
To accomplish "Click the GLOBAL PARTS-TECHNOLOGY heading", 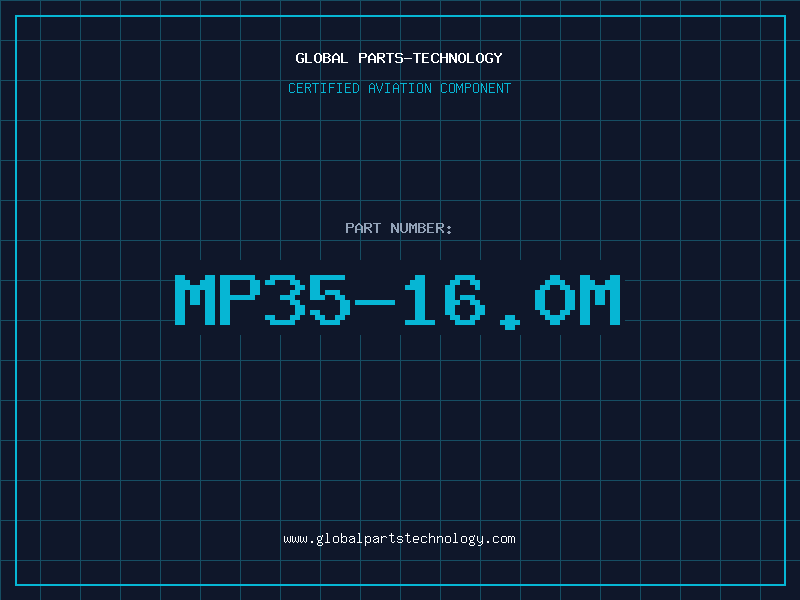I will coord(399,58).
